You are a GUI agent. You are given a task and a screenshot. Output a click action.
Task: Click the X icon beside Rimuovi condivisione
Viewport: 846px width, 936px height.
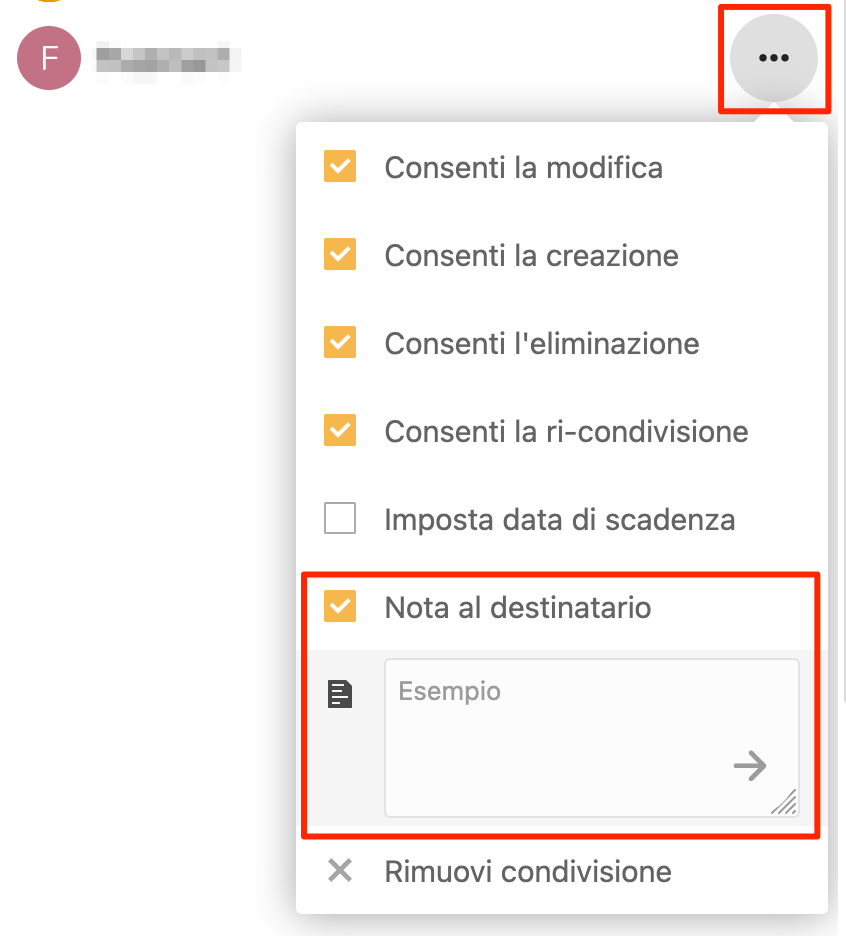(x=340, y=870)
